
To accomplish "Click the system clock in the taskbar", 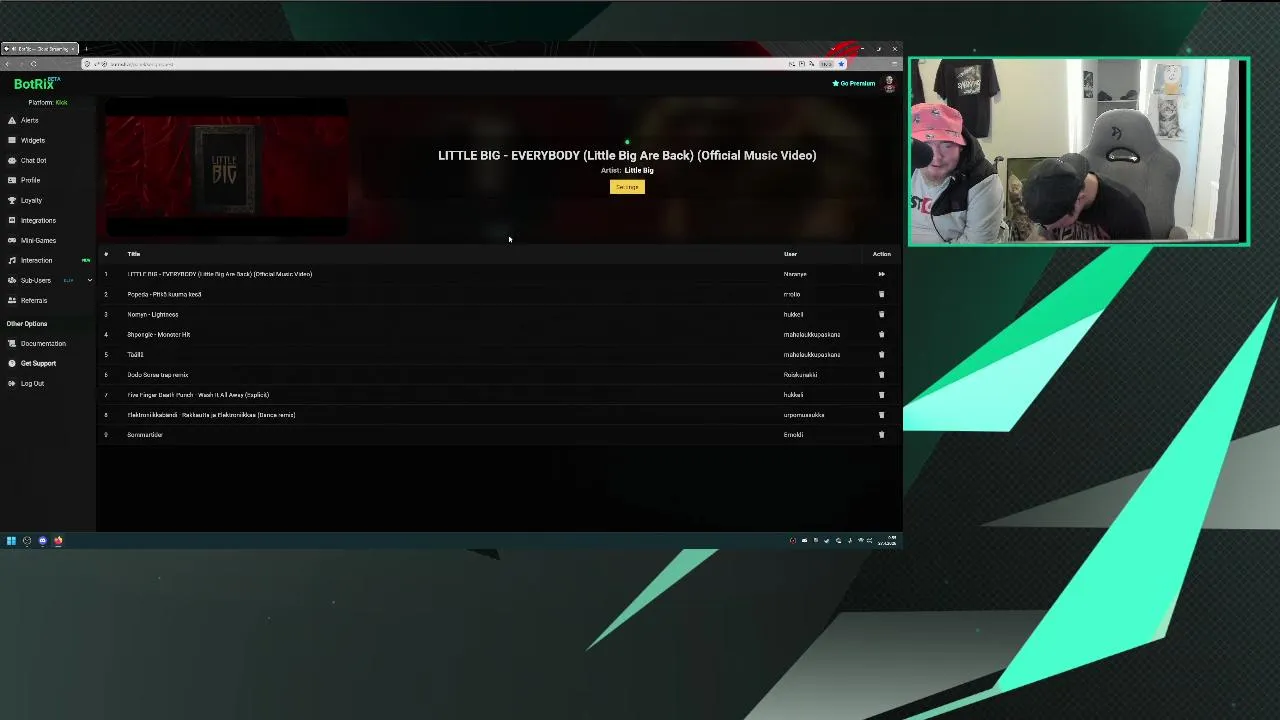I will [887, 541].
